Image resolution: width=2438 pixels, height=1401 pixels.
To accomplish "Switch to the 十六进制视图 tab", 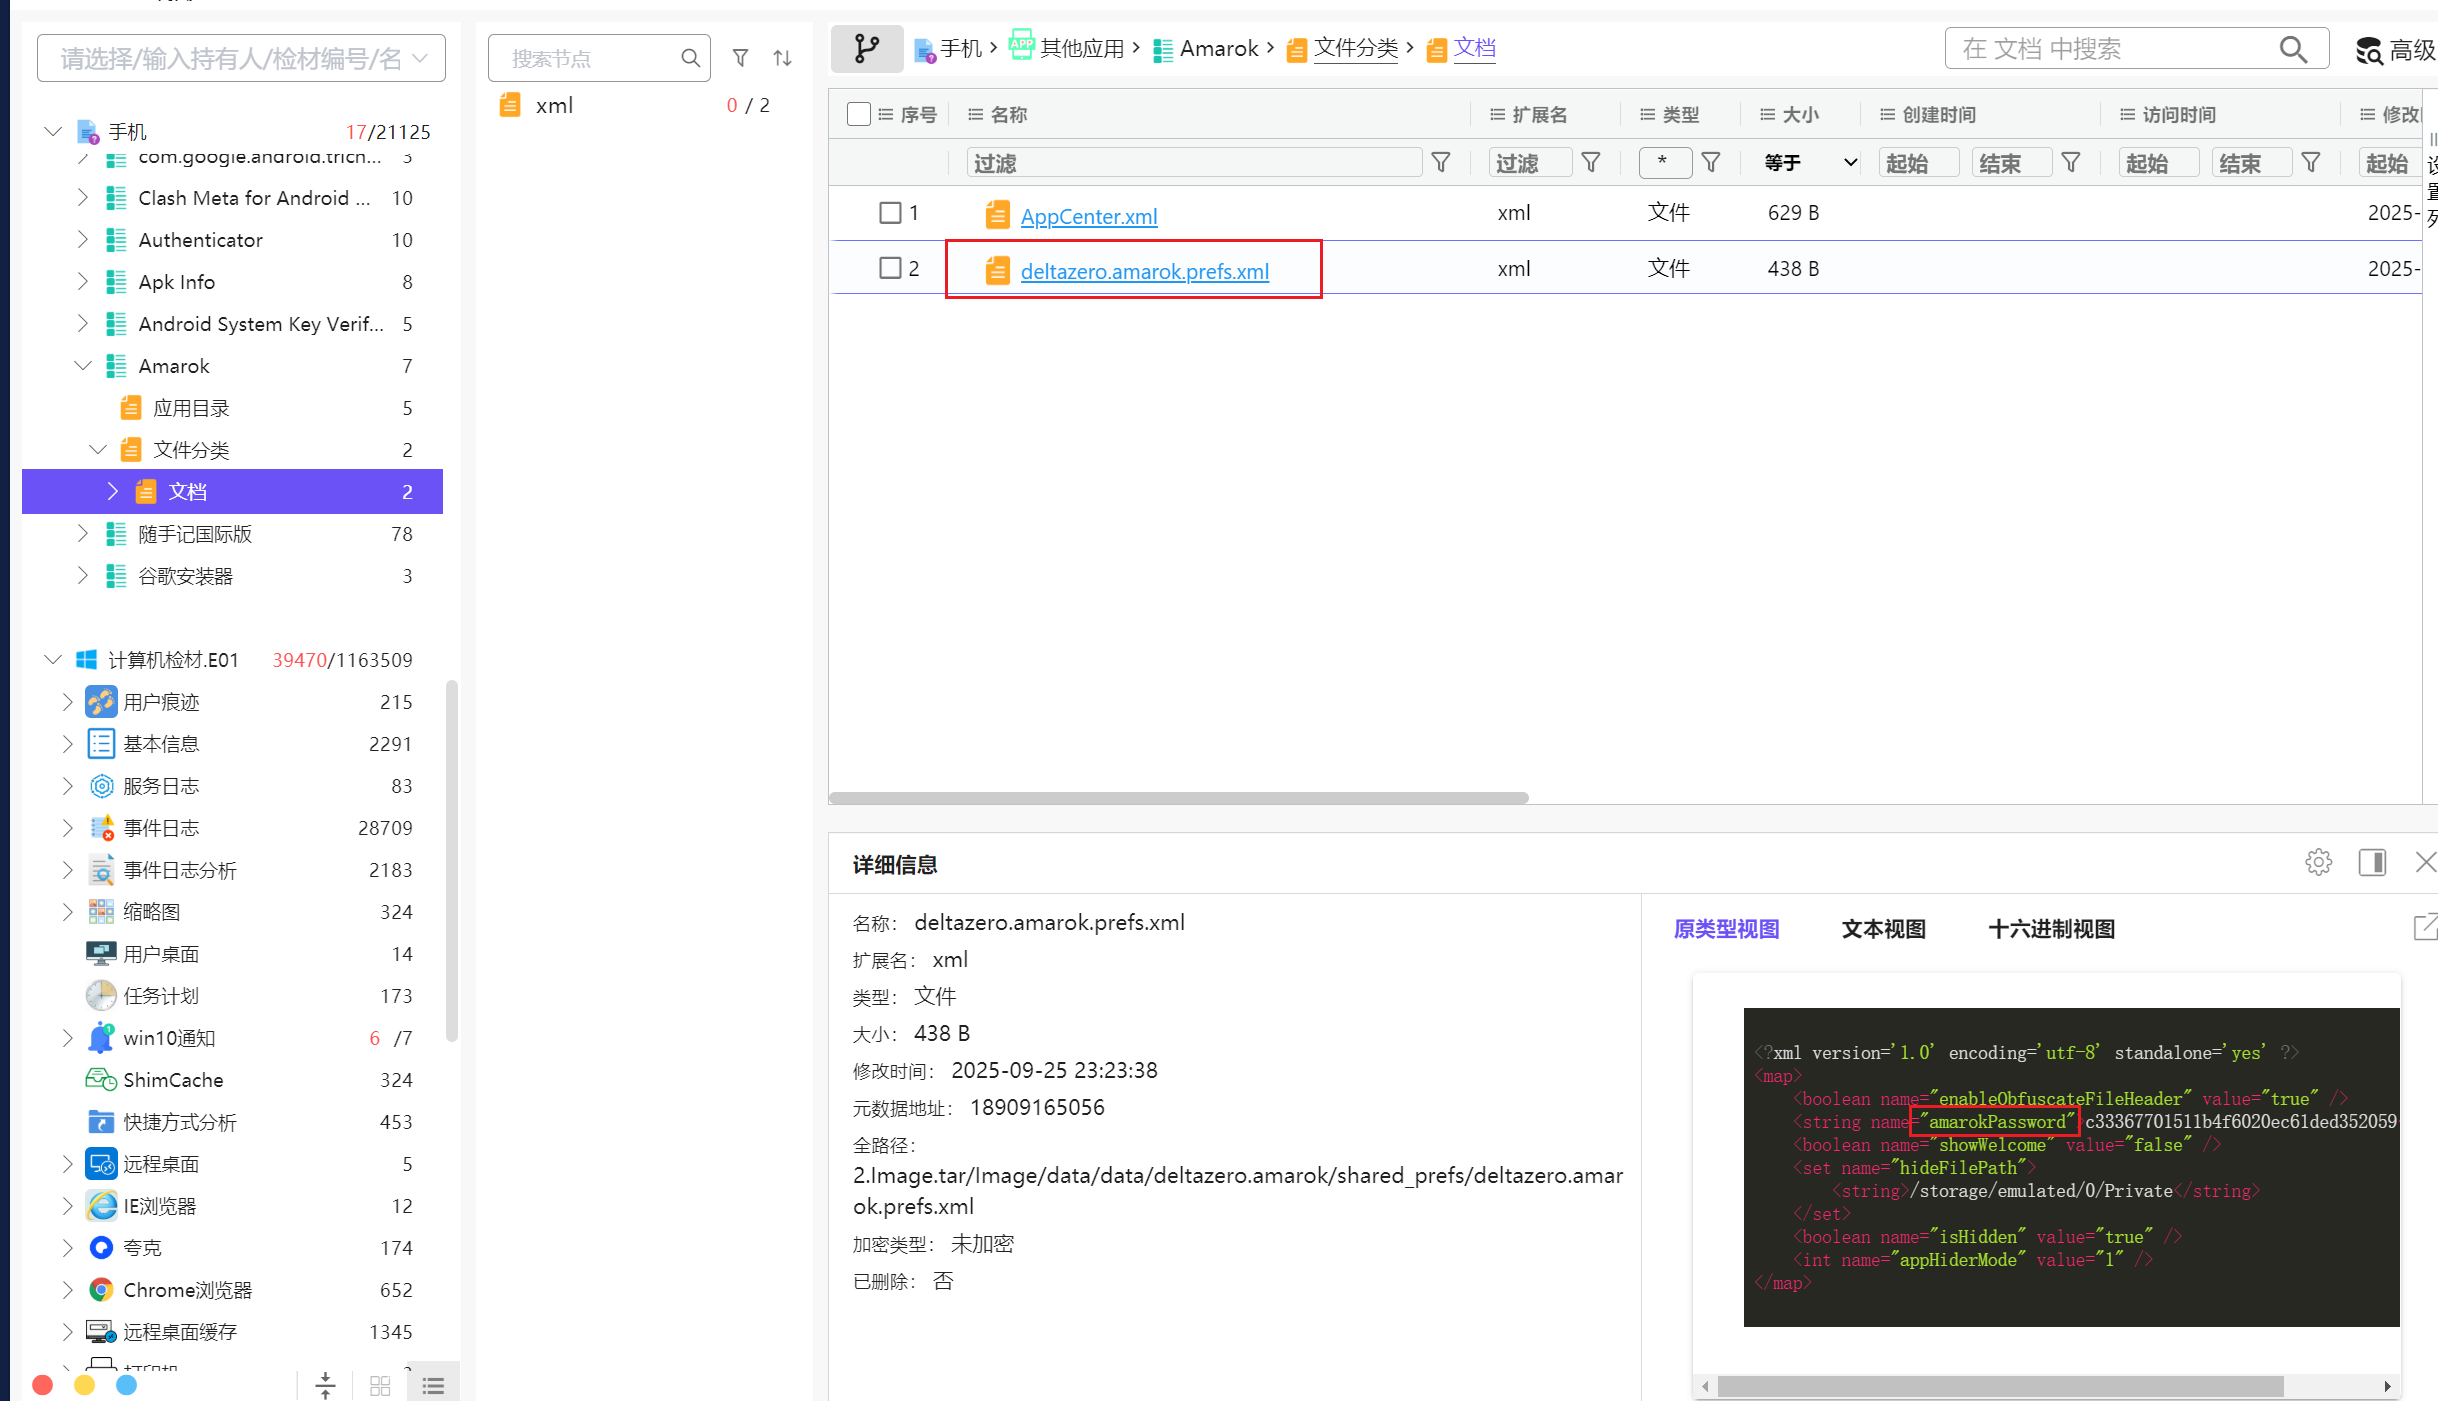I will point(2051,929).
